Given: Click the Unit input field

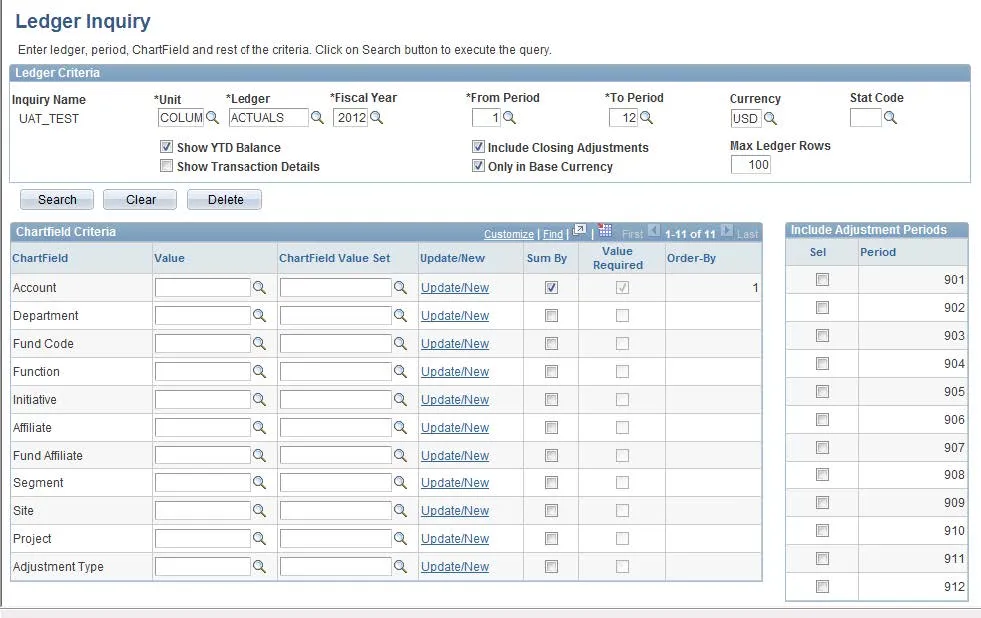Looking at the screenshot, I should point(181,118).
